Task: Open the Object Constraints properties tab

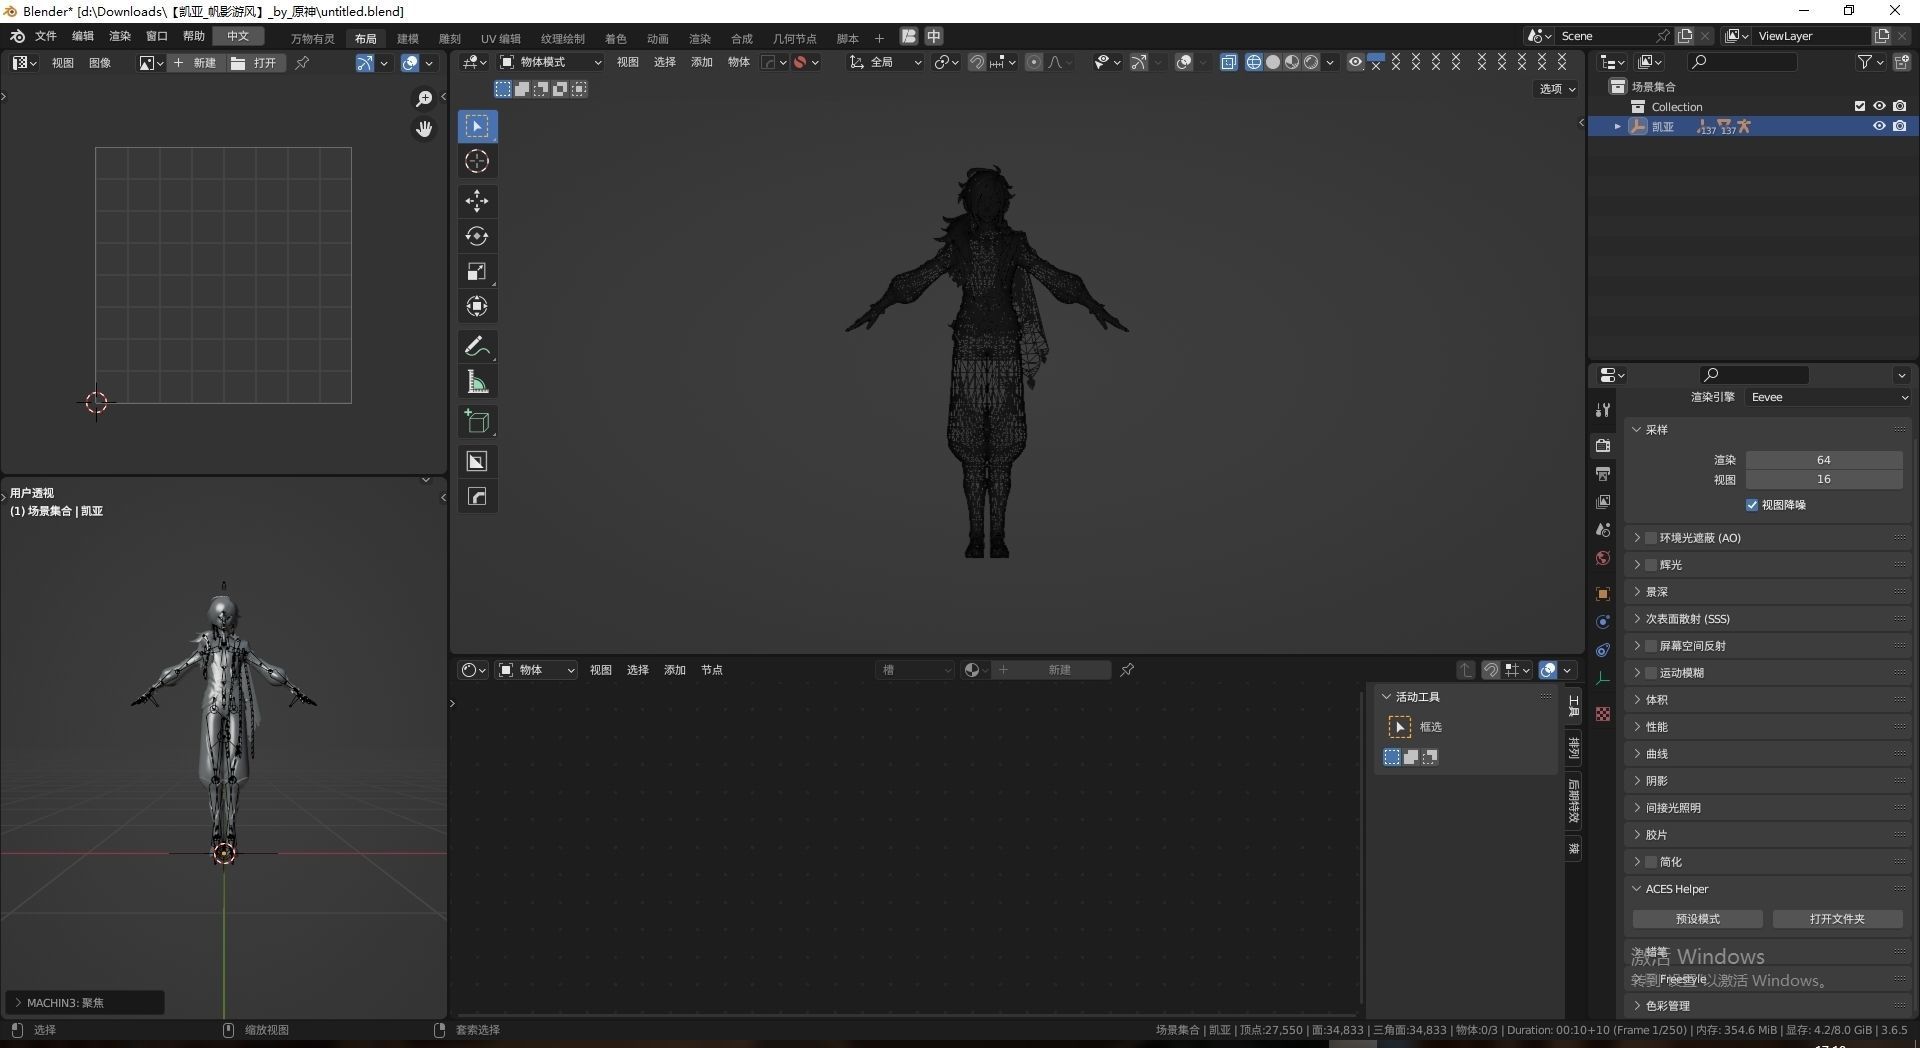Action: pos(1603,649)
